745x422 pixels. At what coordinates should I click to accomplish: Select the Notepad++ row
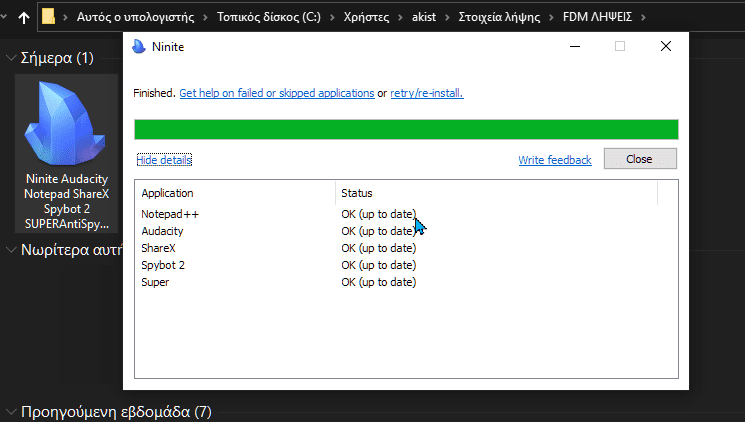tap(406, 214)
